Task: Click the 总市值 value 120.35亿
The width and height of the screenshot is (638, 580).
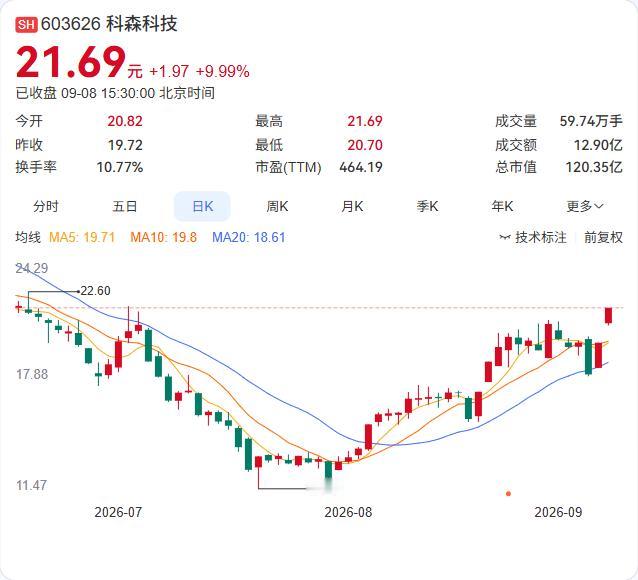Action: [594, 167]
